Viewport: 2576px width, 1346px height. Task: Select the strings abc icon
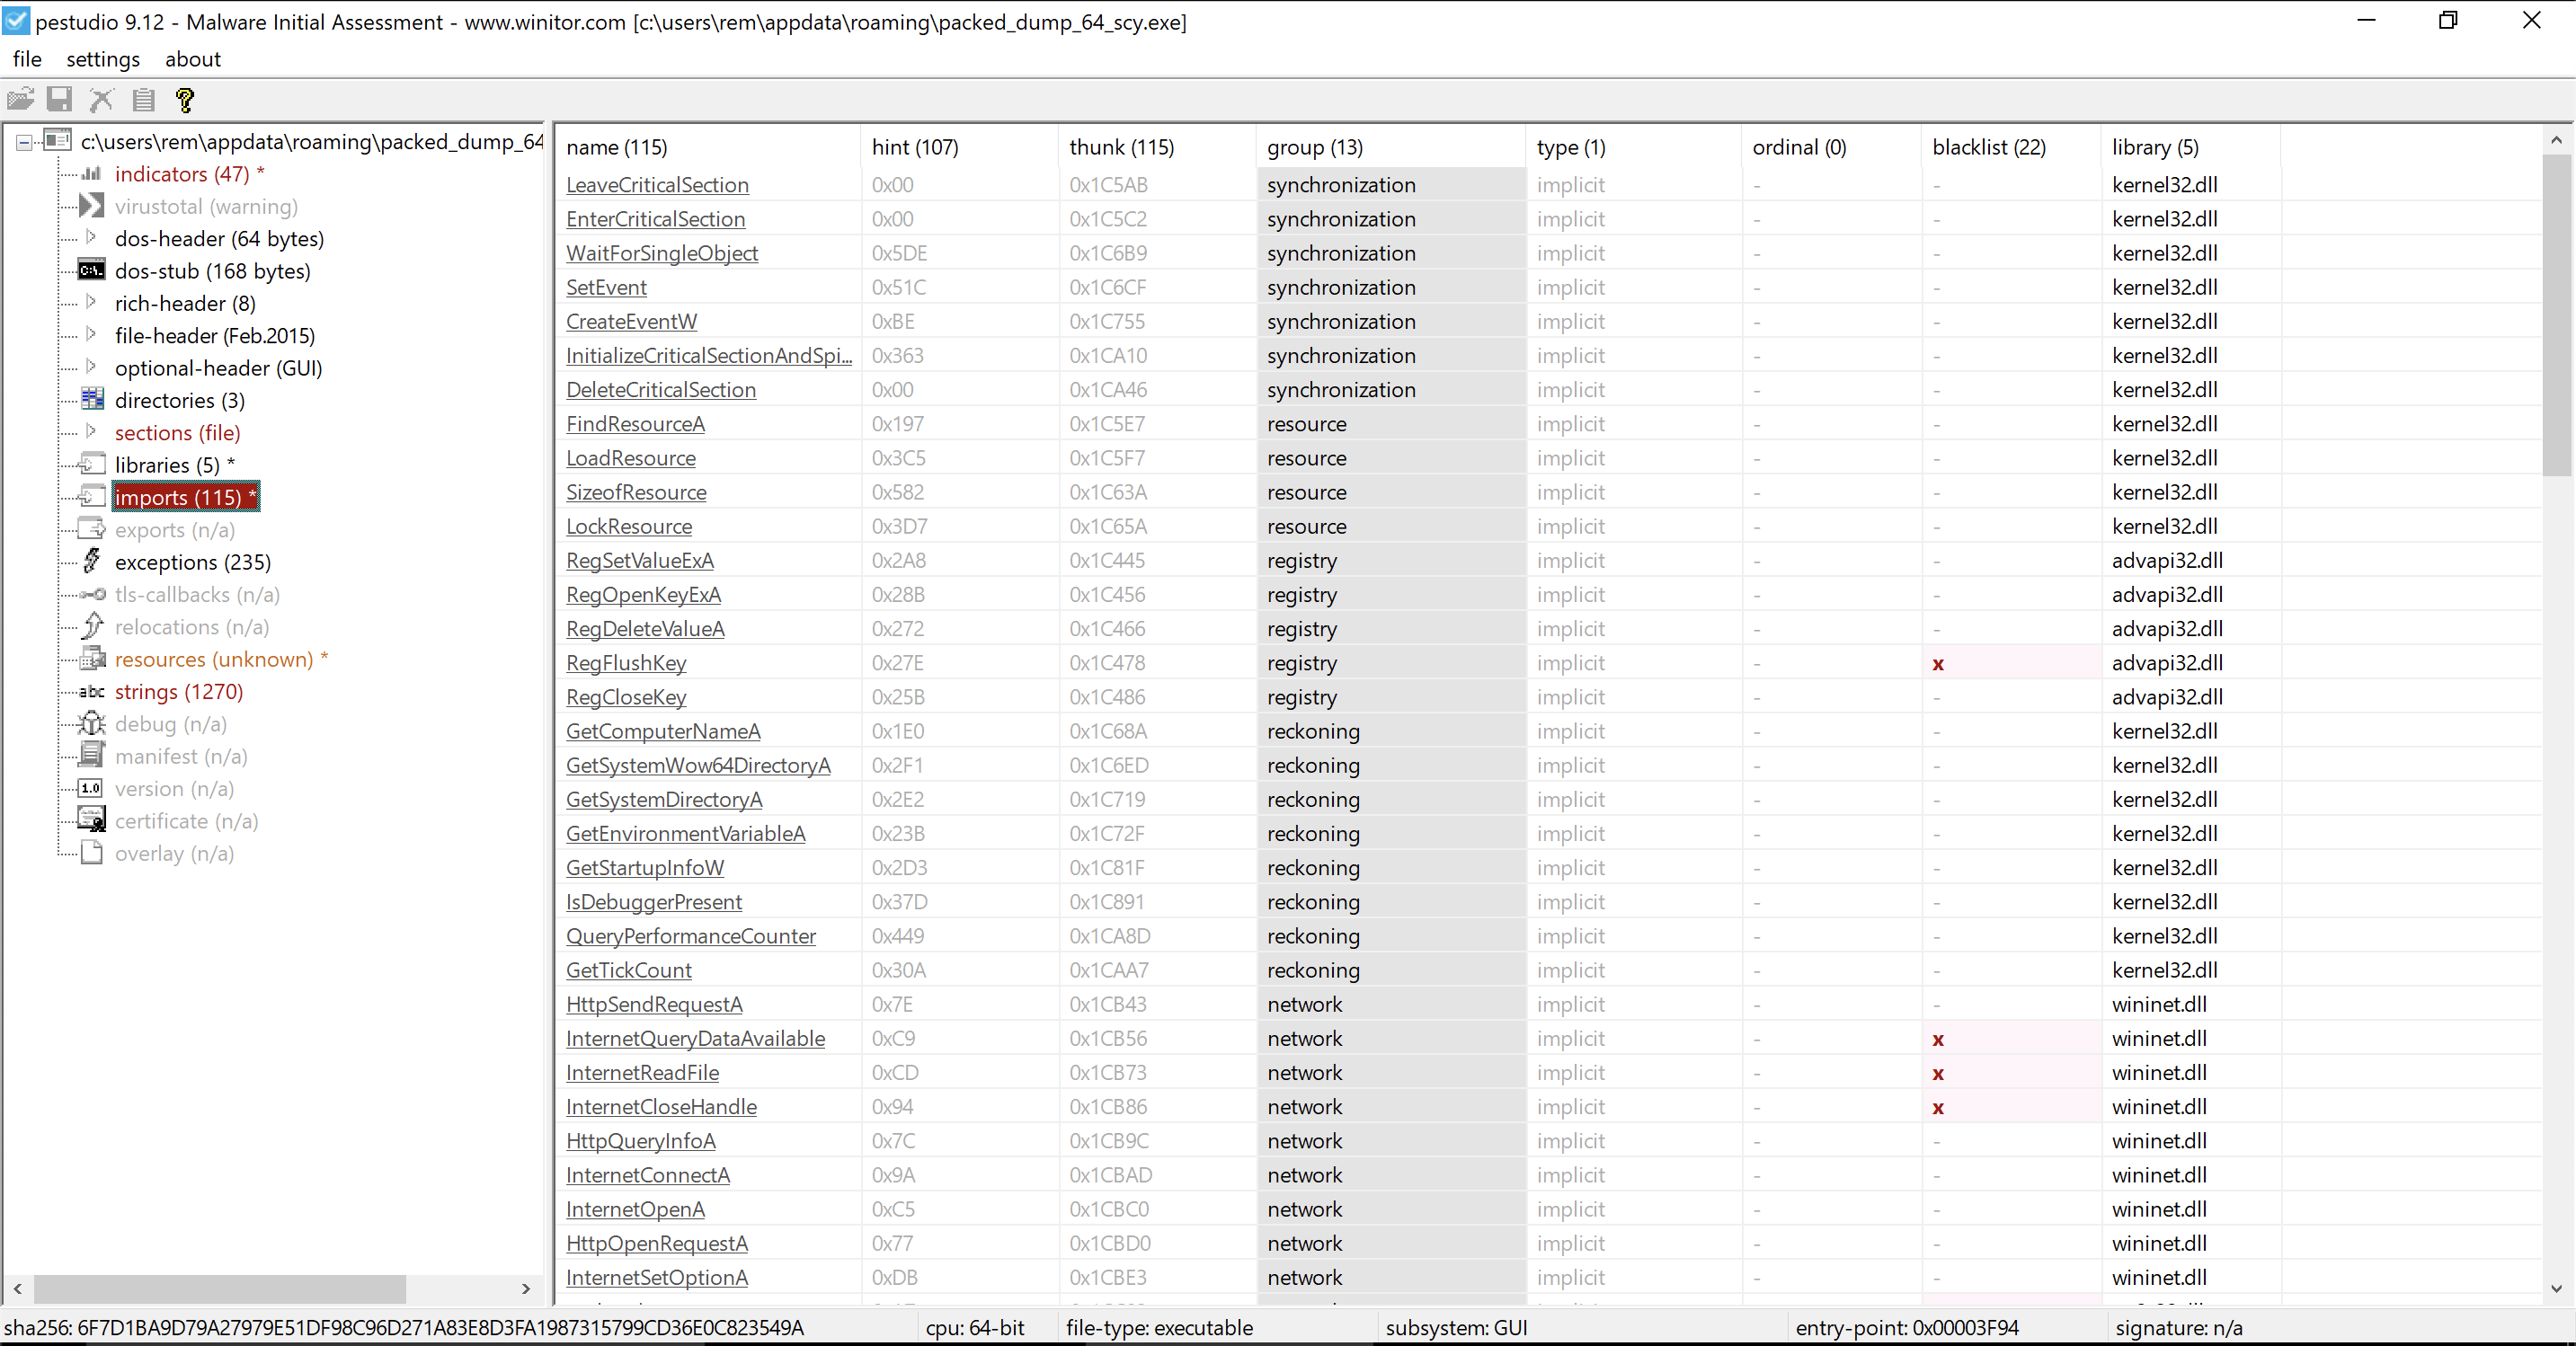(92, 691)
